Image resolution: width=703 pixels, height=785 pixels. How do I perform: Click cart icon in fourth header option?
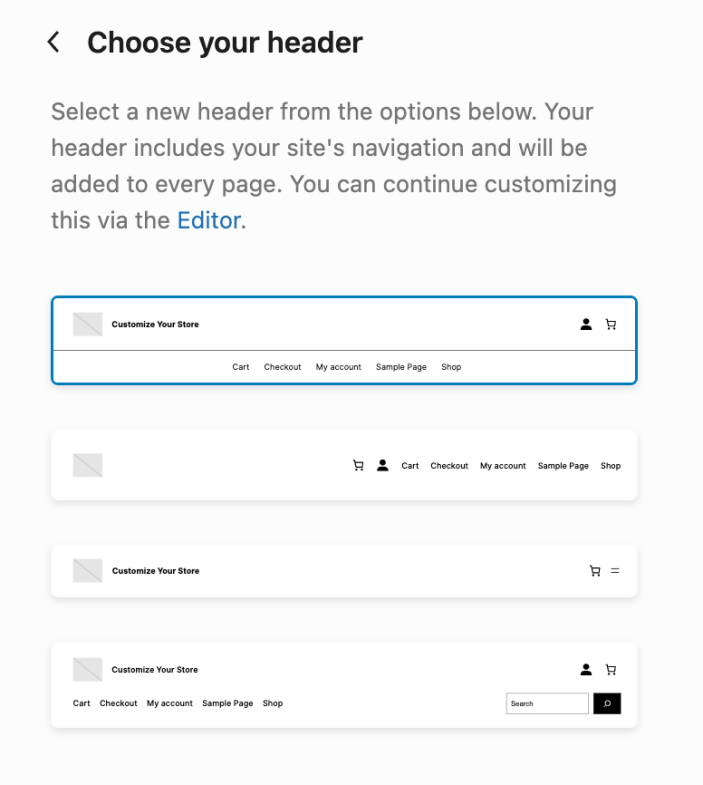click(x=611, y=669)
